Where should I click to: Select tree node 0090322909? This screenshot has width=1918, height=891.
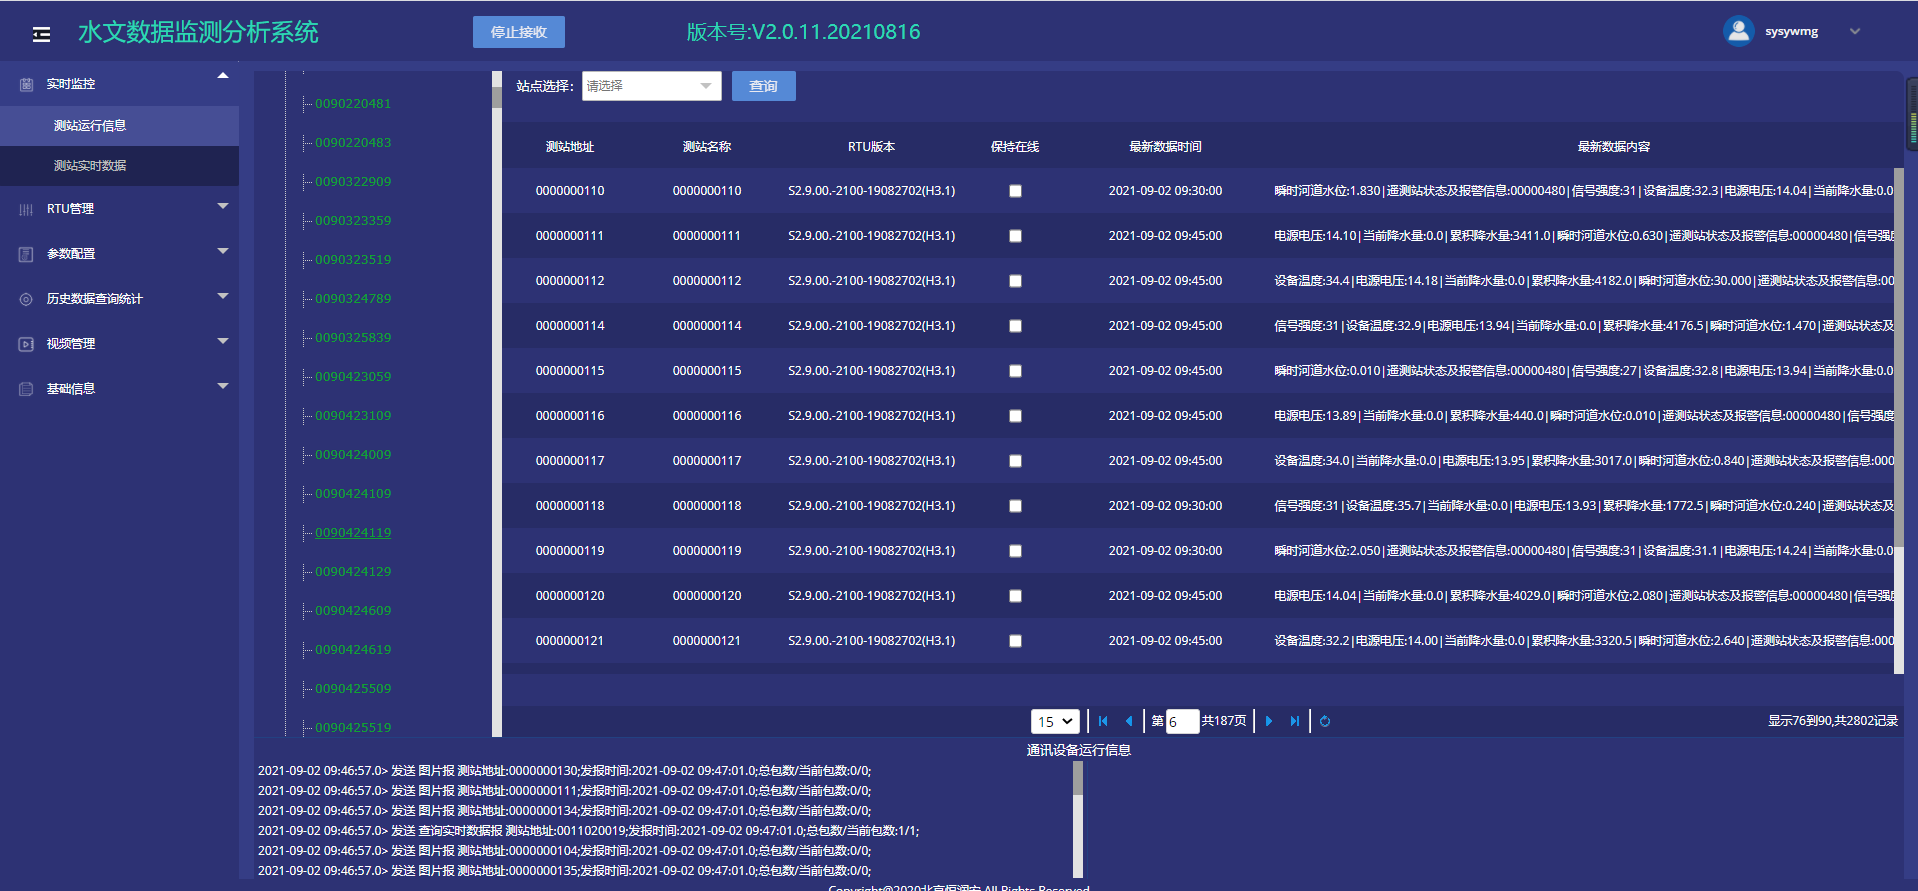(x=353, y=182)
